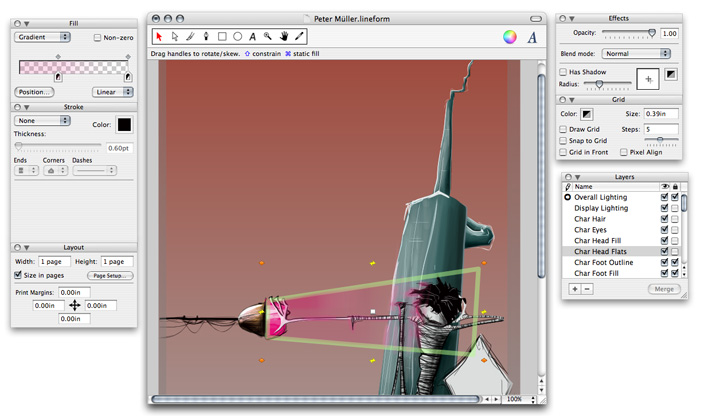Enable Grid in Front checkbox
The image size is (704, 416).
[563, 153]
